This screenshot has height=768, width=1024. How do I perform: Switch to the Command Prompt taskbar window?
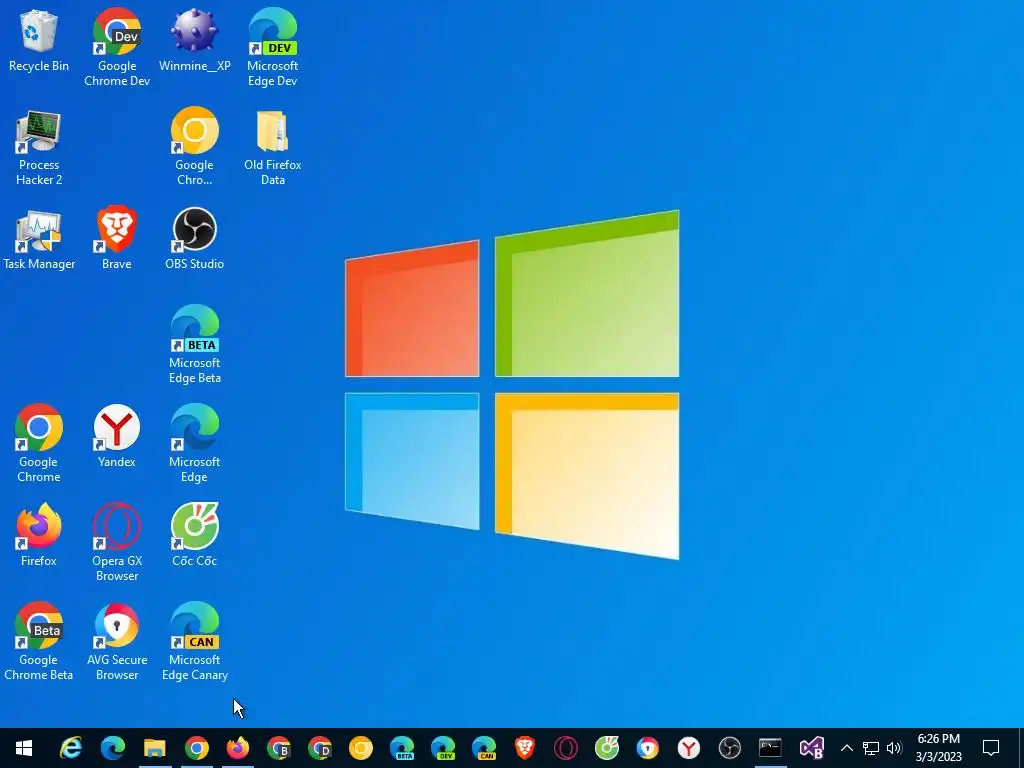click(771, 748)
